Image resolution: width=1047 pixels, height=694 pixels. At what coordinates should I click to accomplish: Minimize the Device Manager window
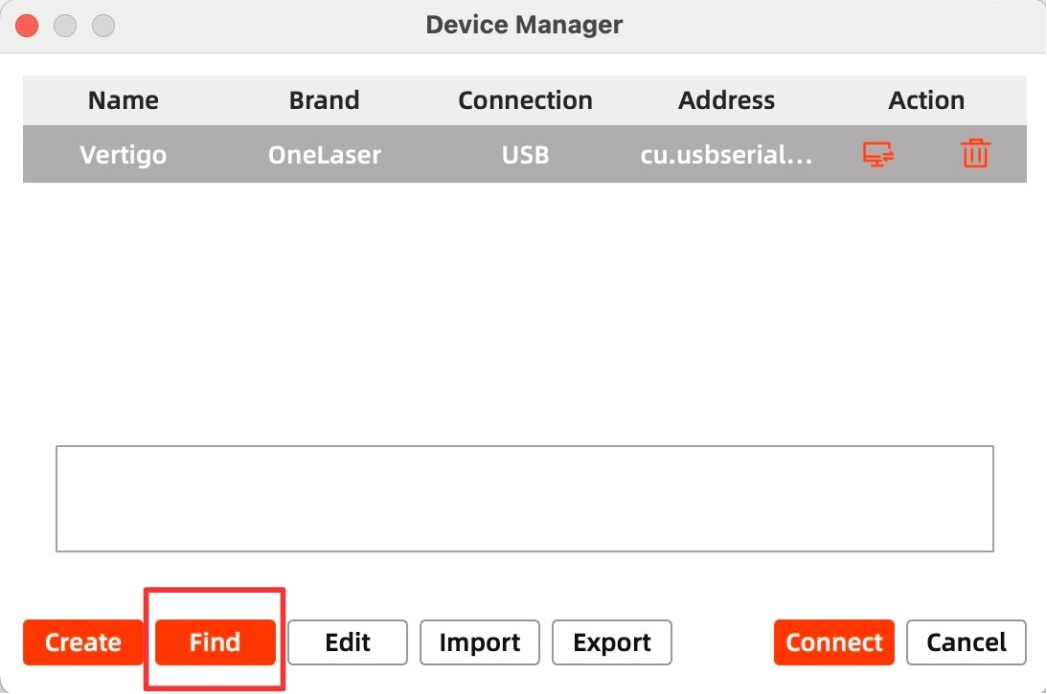pos(65,25)
